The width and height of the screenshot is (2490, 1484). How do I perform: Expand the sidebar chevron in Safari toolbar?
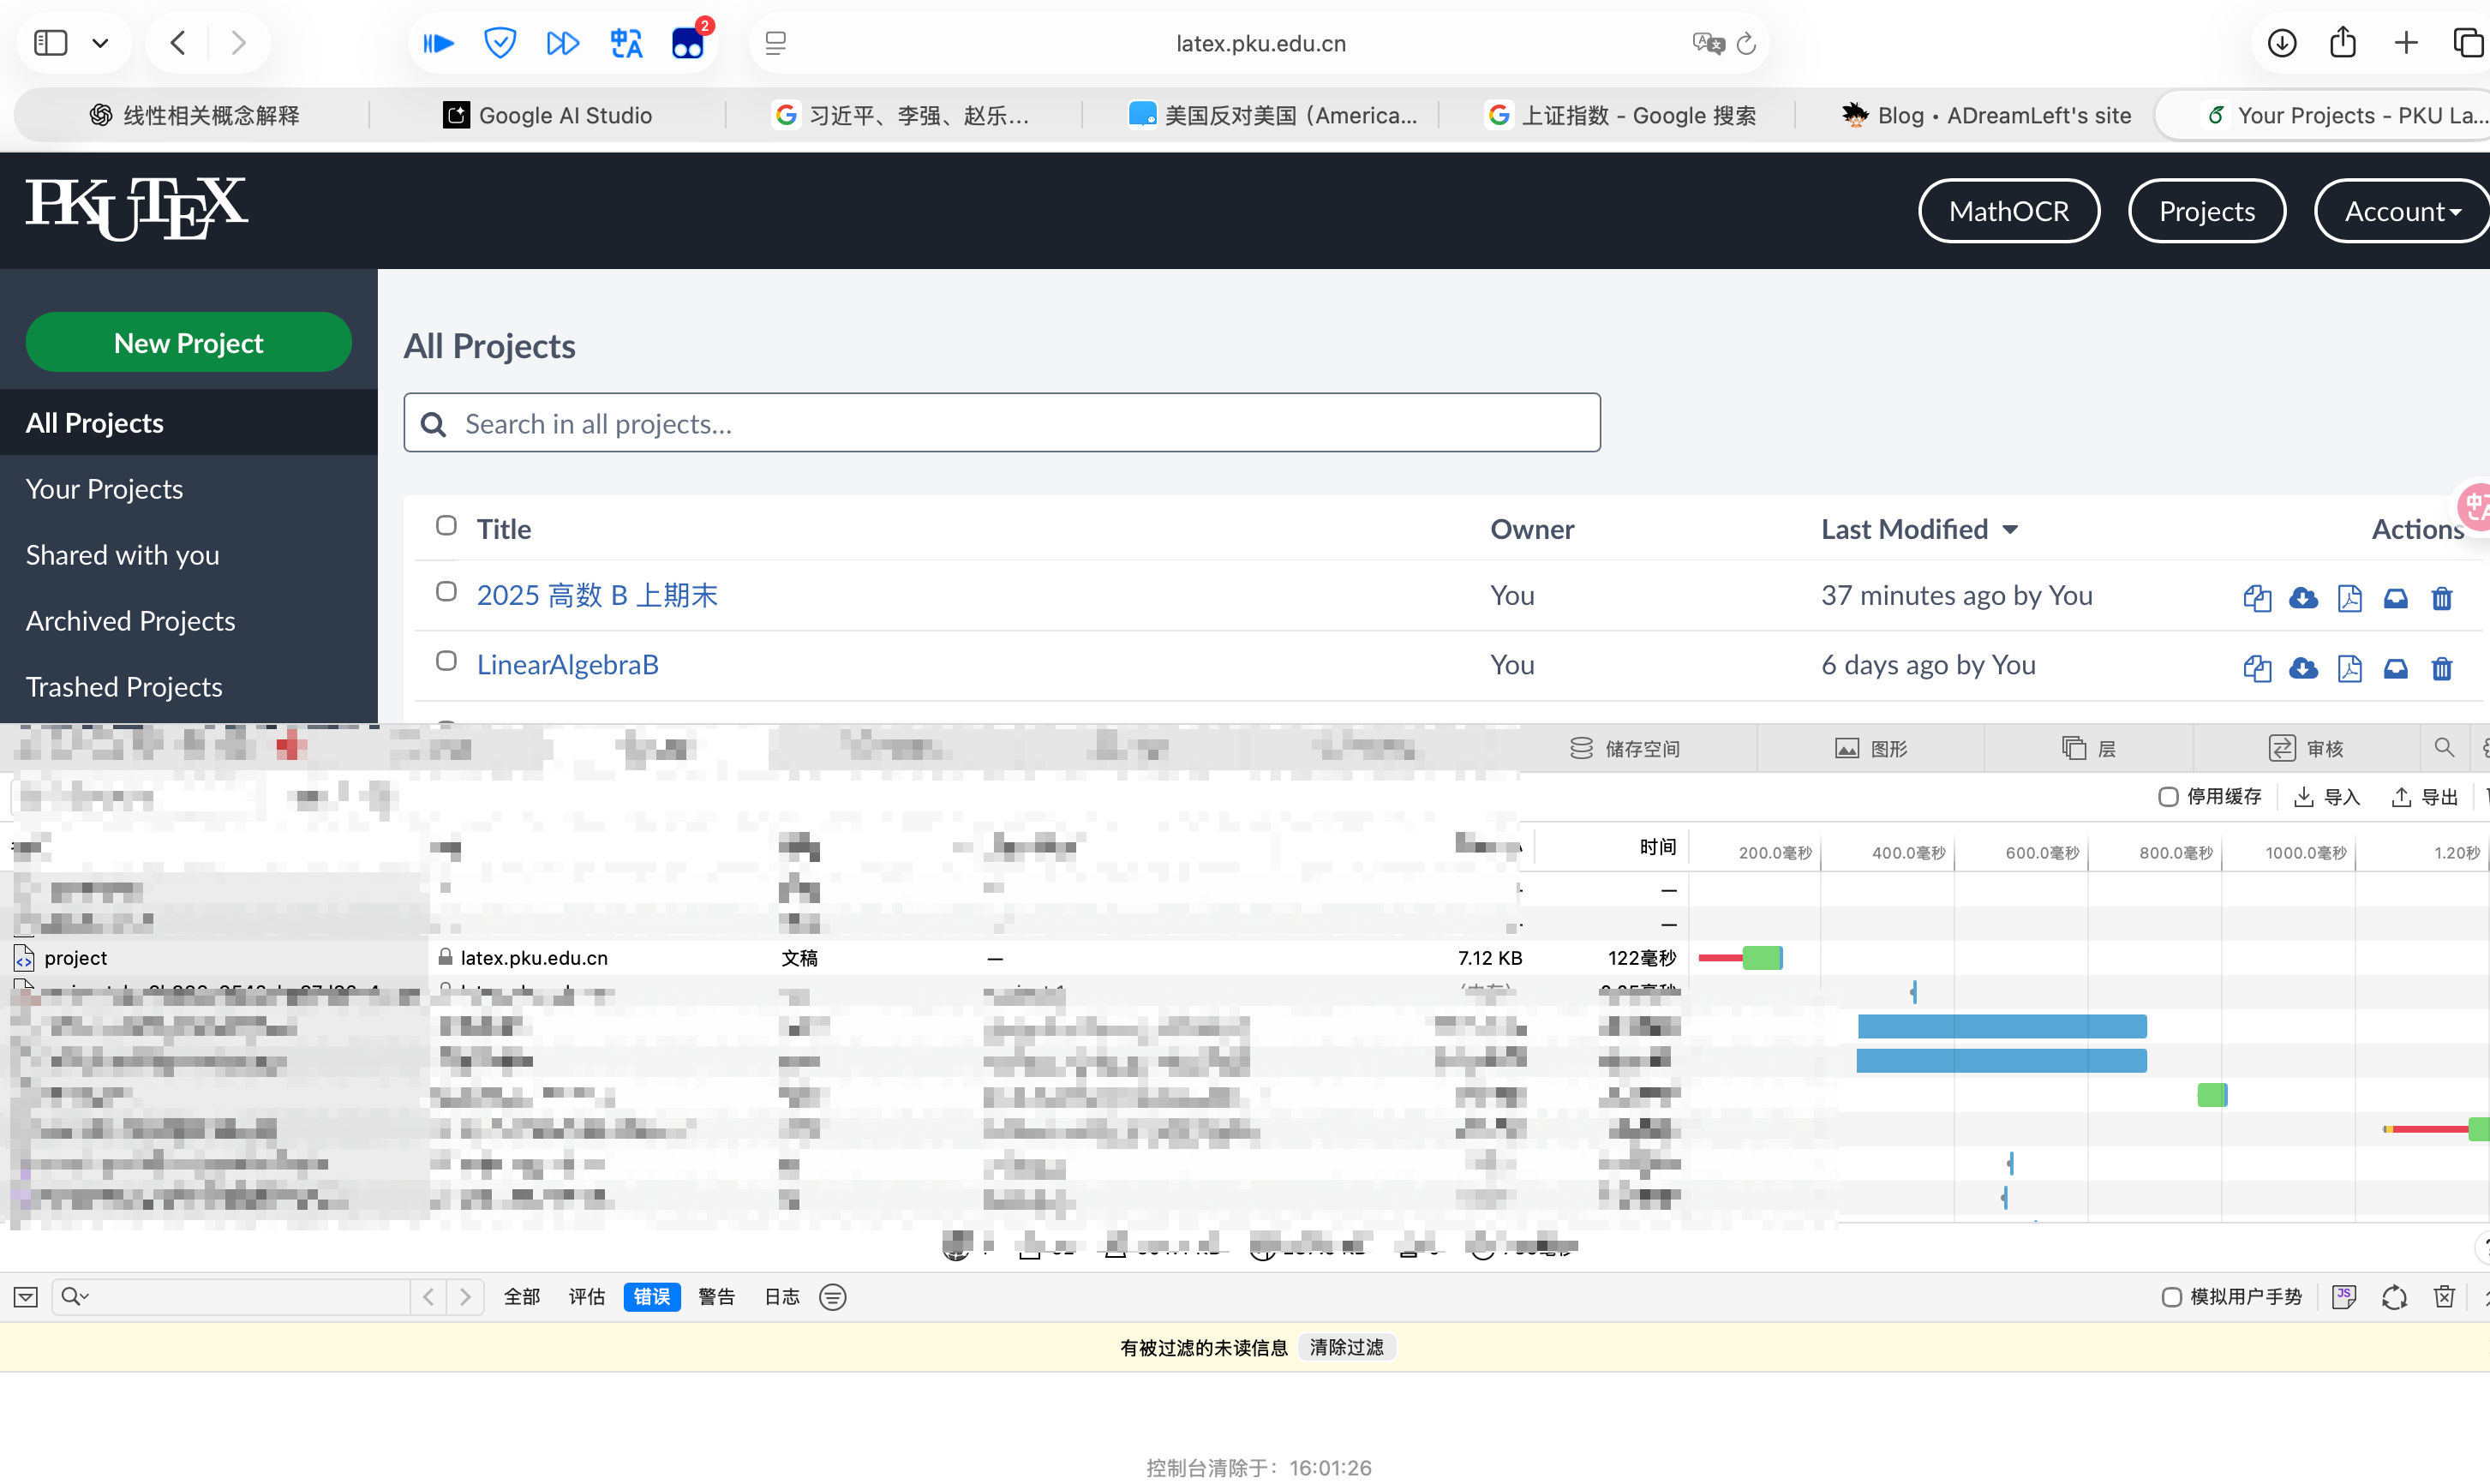click(100, 43)
